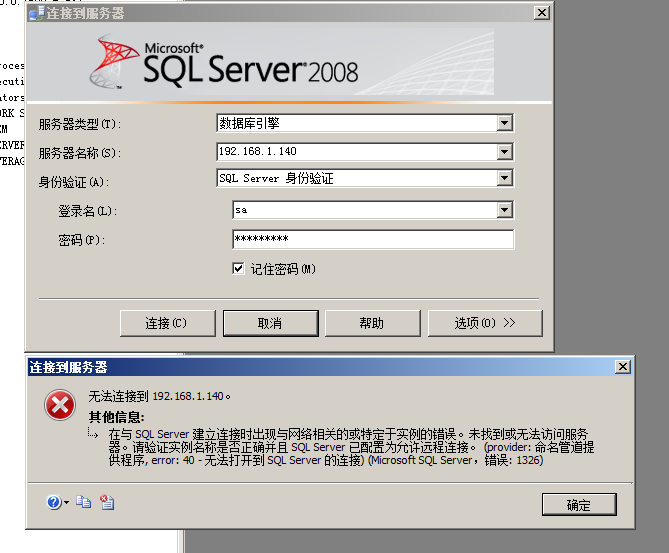Click the 登录名(L) label
Screen dimensions: 669x553
87,211
